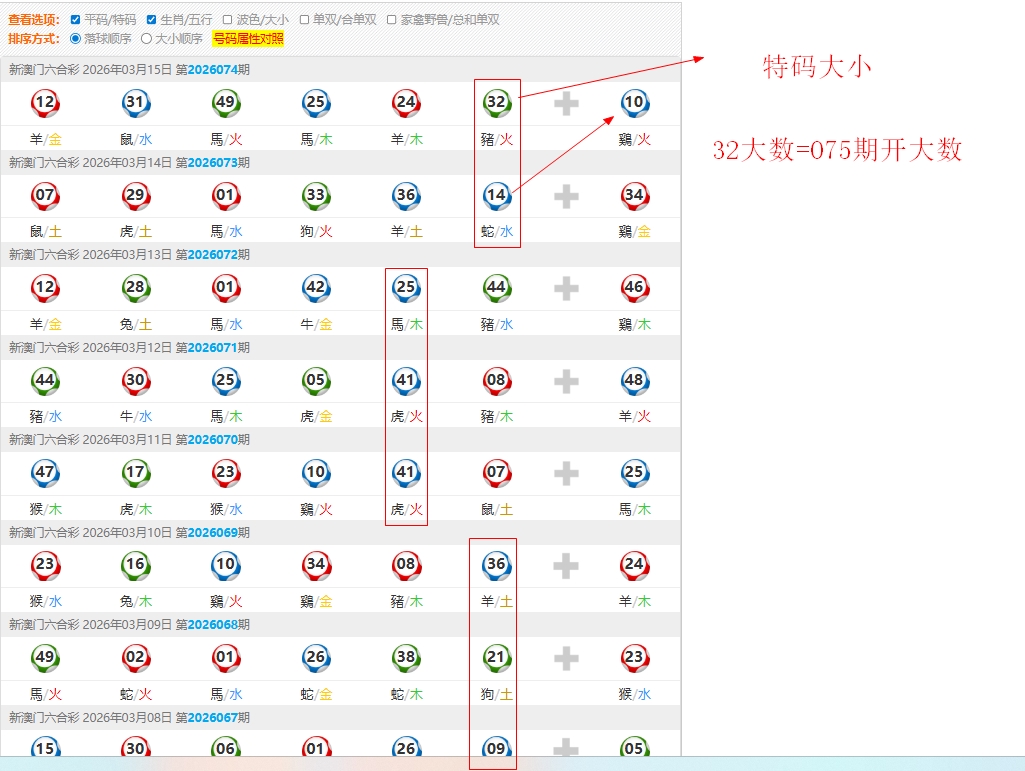This screenshot has height=771, width=1025.
Task: Enable the 波色/大小 checkbox
Action: [228, 19]
